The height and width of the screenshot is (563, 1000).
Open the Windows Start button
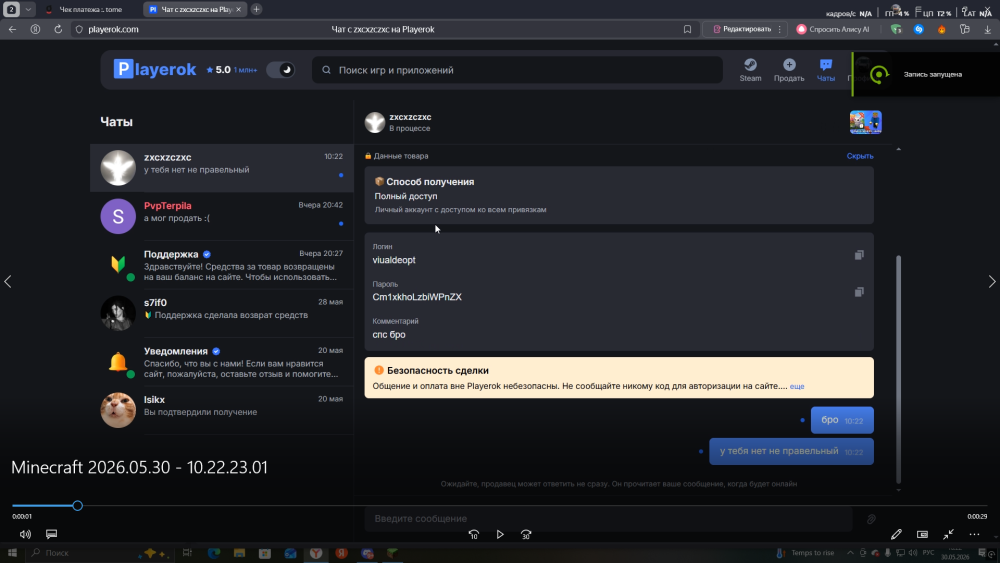coord(12,553)
